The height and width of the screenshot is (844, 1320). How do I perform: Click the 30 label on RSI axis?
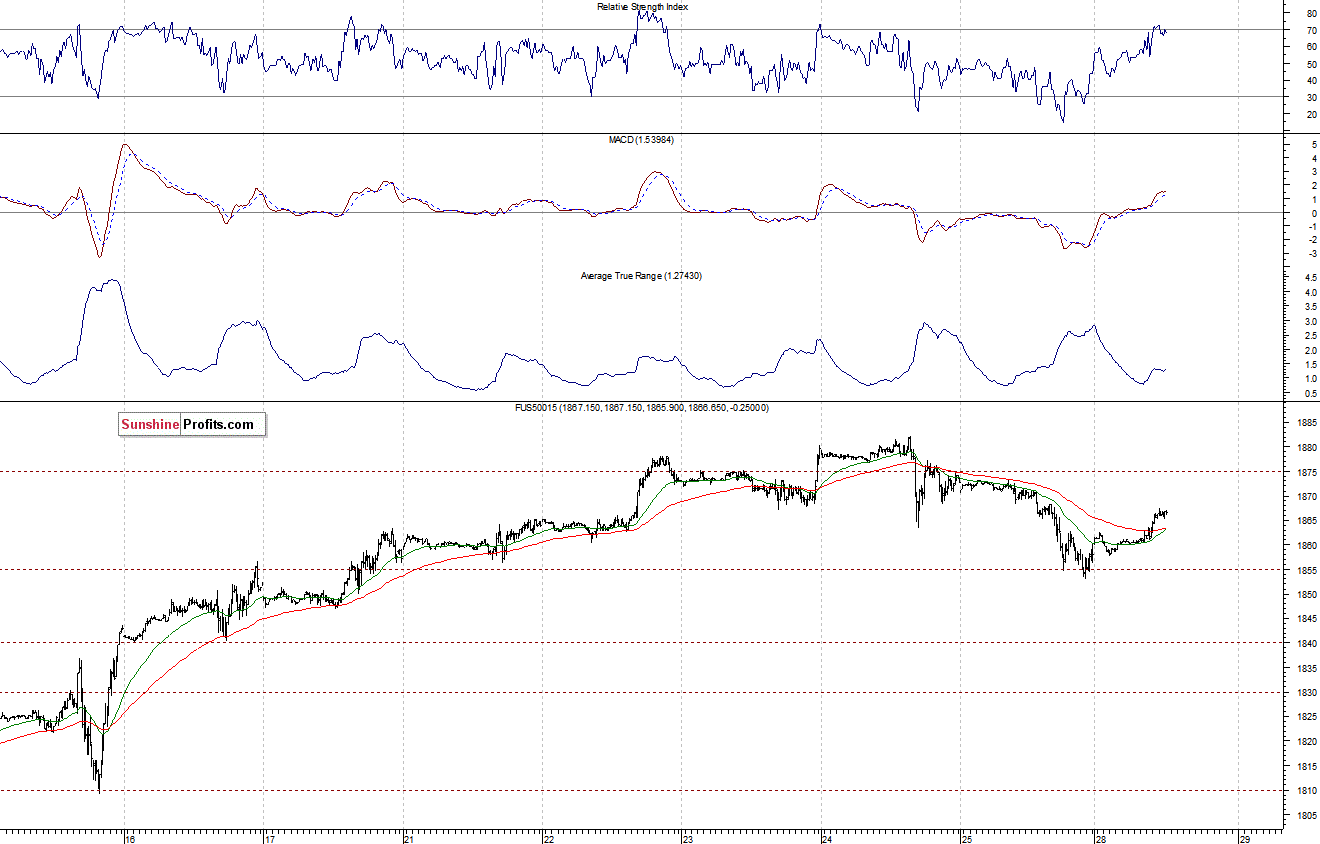coord(1310,98)
